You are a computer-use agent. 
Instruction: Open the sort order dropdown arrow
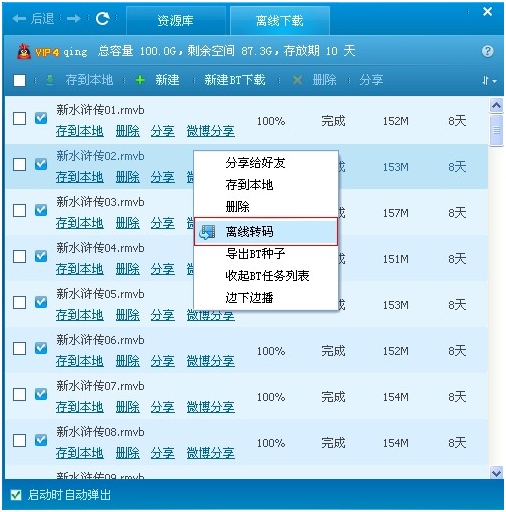[x=489, y=81]
